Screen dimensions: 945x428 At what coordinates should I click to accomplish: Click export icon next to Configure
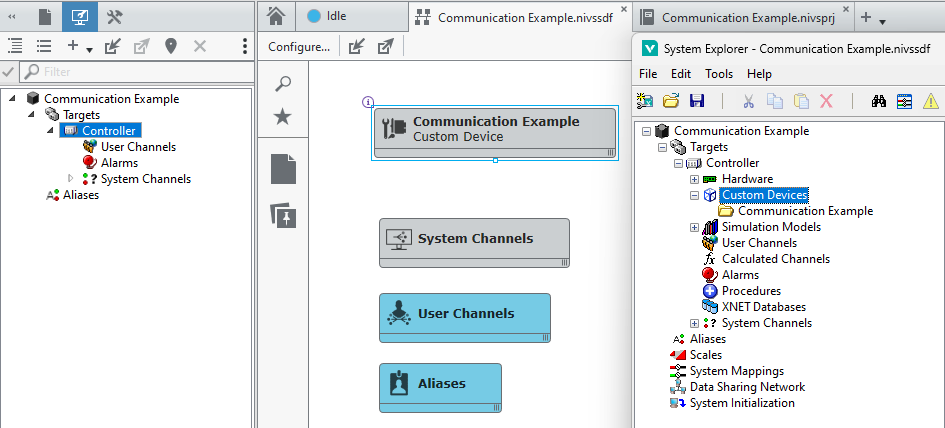point(385,46)
